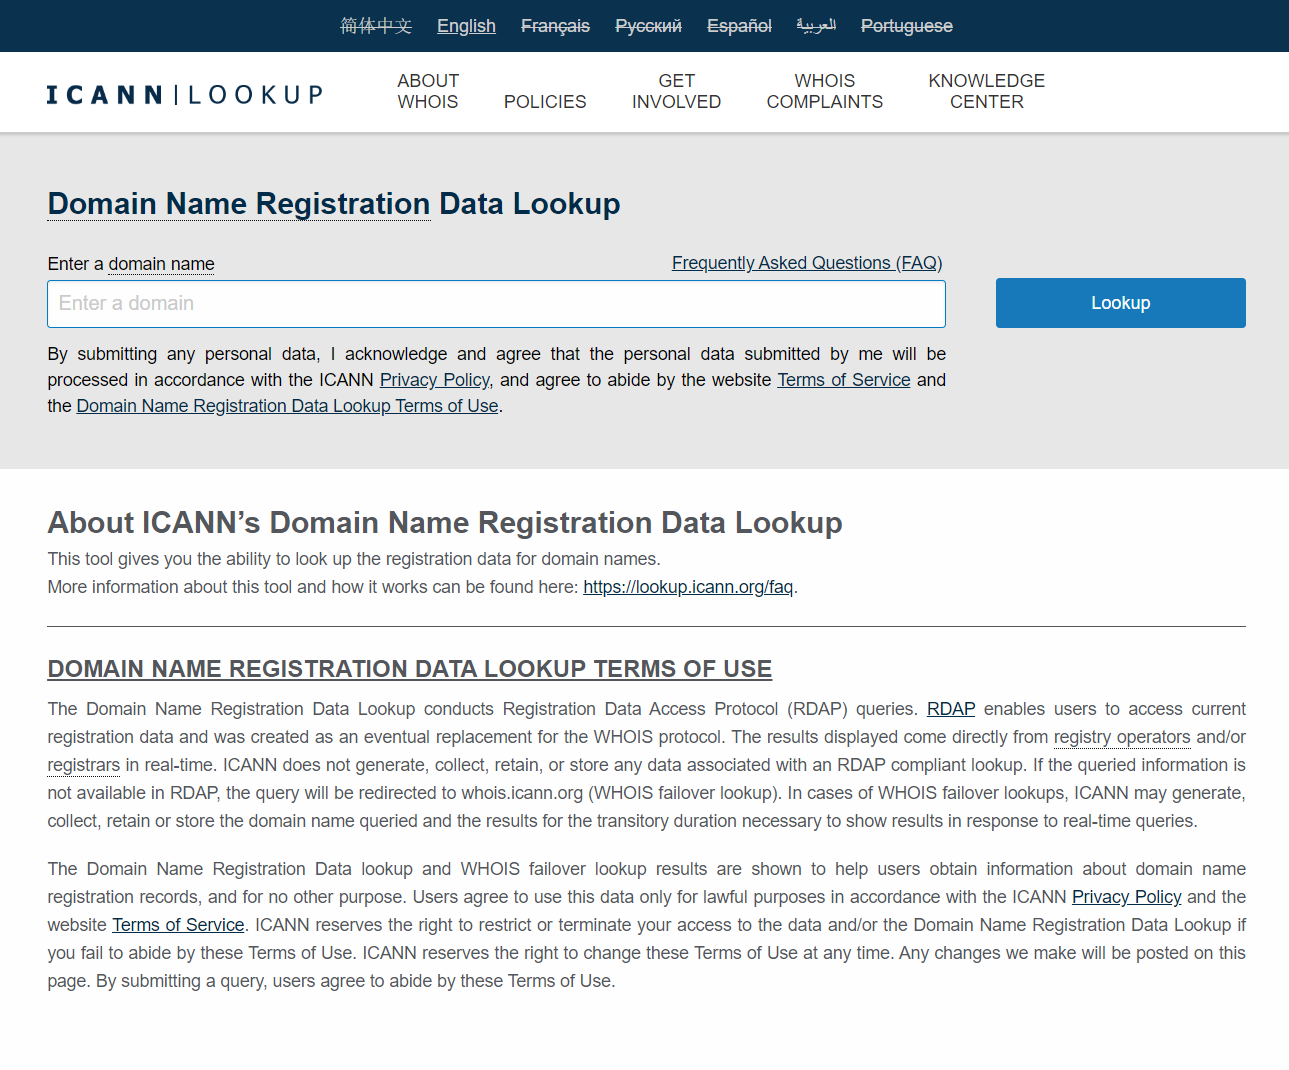This screenshot has height=1070, width=1289.
Task: Select English language link
Action: pyautogui.click(x=466, y=26)
